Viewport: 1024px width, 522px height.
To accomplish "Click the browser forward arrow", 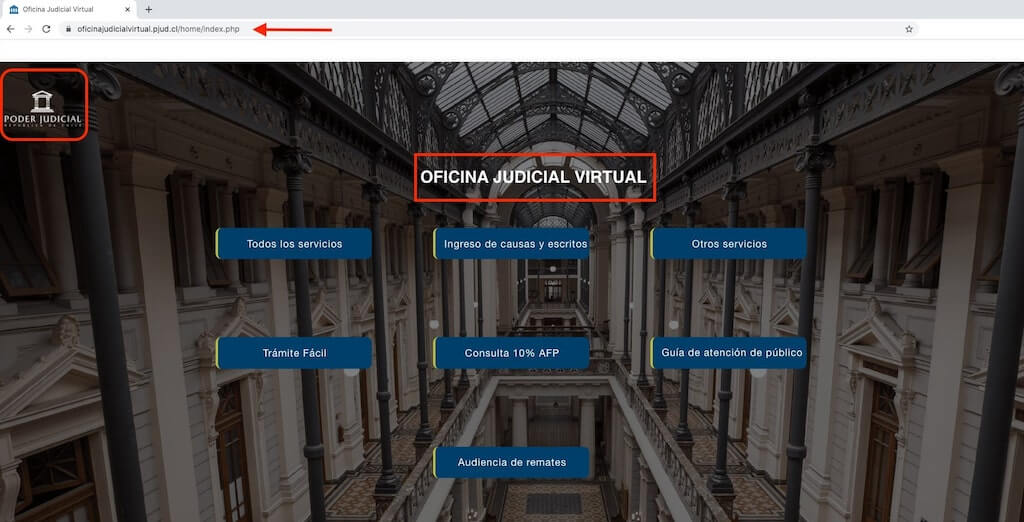I will [x=28, y=29].
